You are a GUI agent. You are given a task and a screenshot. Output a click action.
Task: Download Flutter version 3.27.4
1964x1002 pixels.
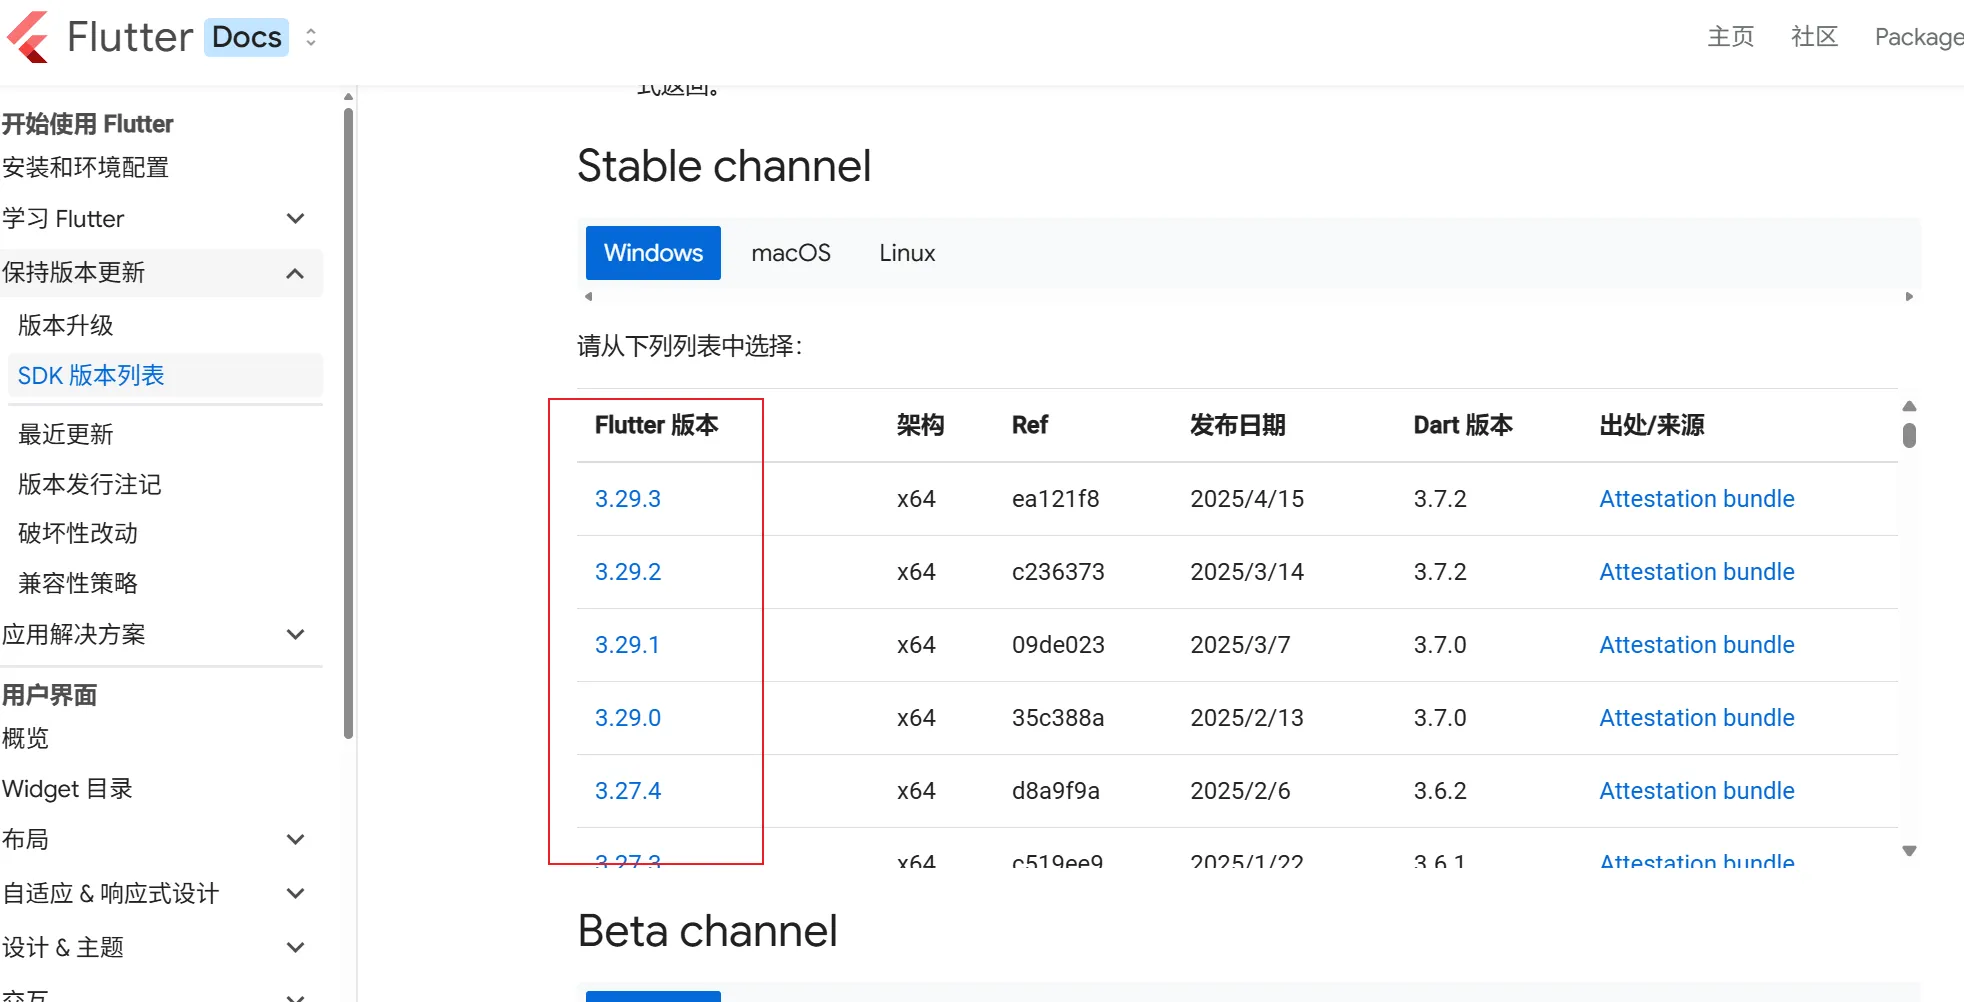(628, 790)
